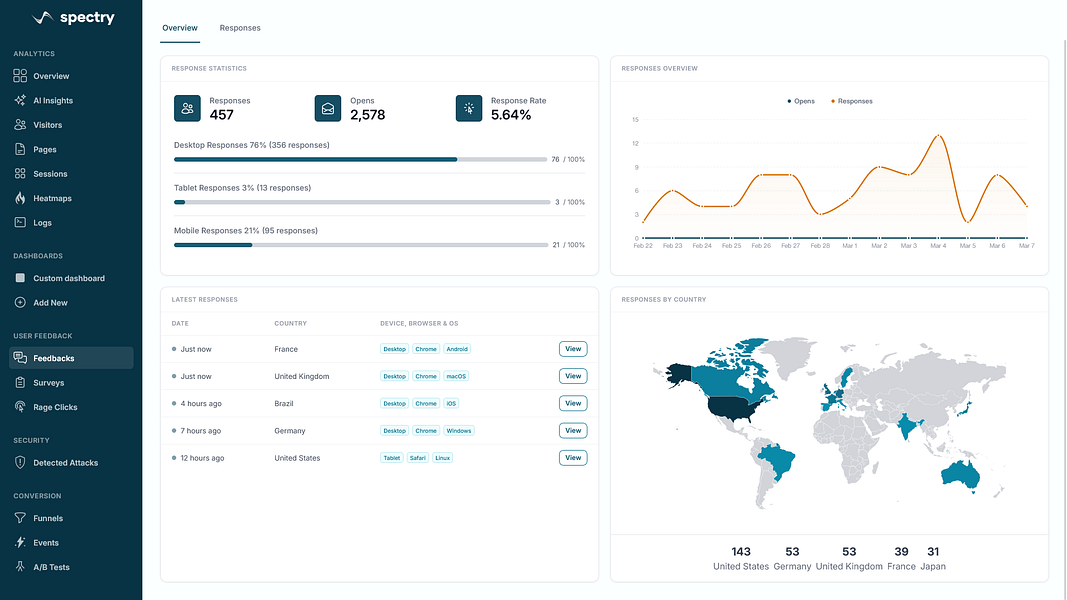Open the Detected Attacks shield icon
This screenshot has height=600, width=1067.
click(20, 463)
